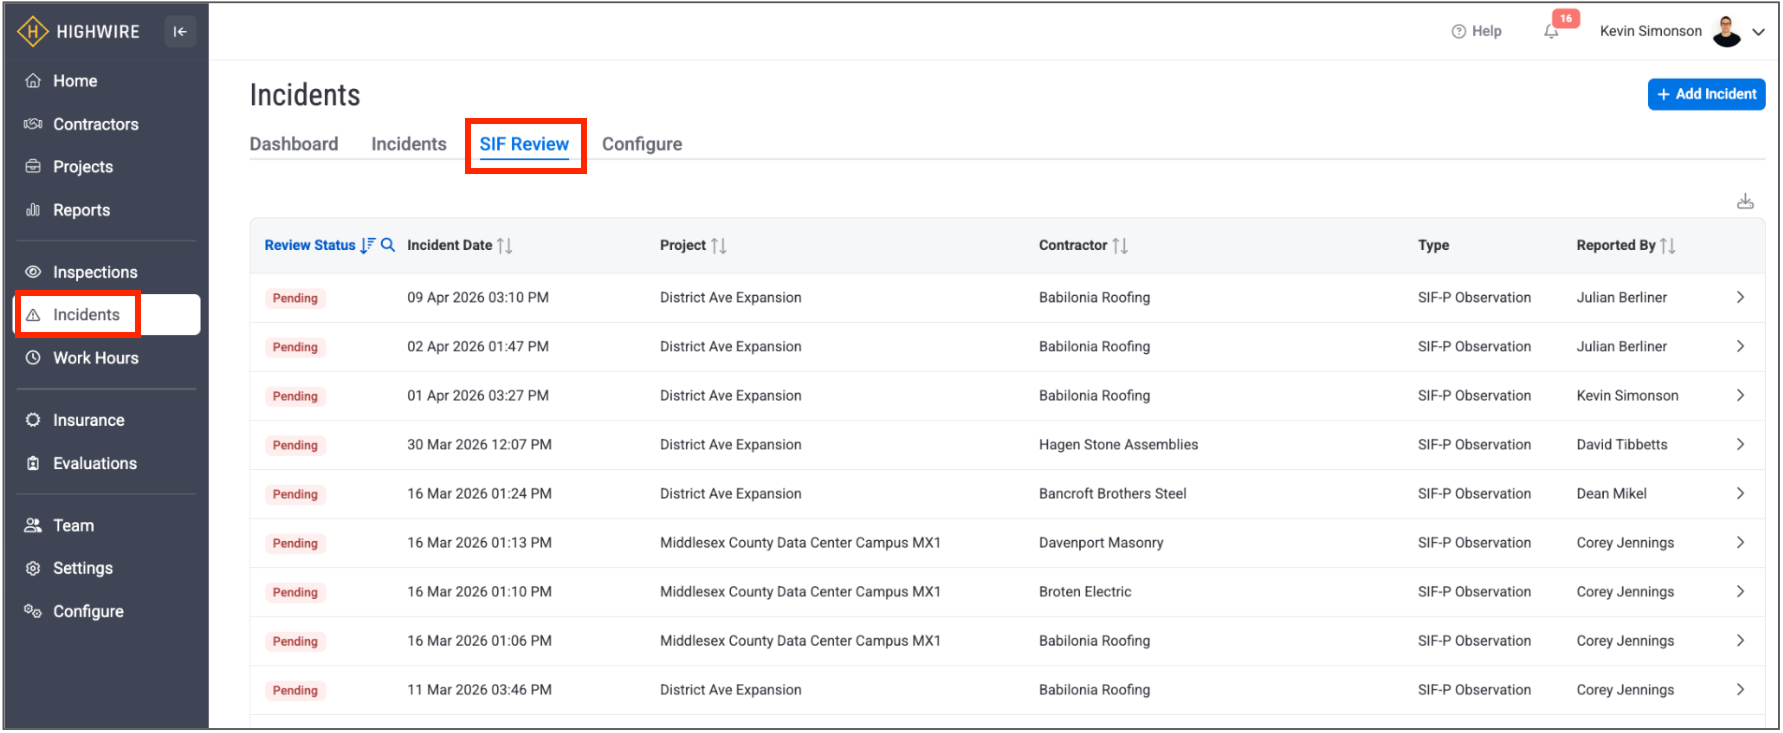
Task: Click the Highwire logo
Action: coord(78,32)
